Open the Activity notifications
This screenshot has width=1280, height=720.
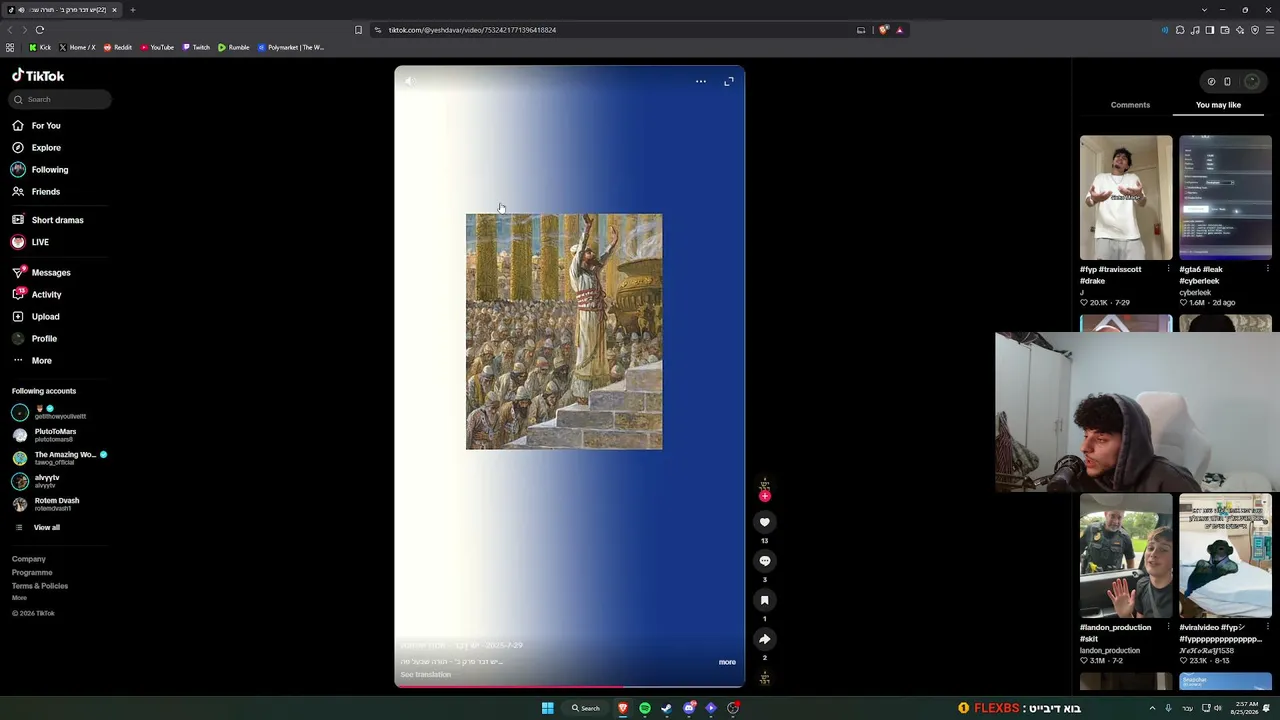coord(37,295)
